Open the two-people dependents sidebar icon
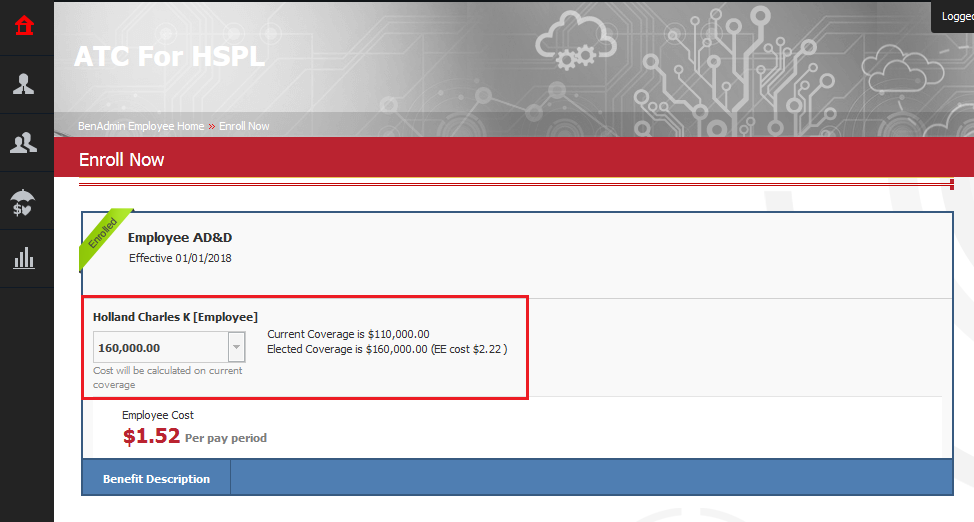The image size is (974, 522). [x=25, y=143]
